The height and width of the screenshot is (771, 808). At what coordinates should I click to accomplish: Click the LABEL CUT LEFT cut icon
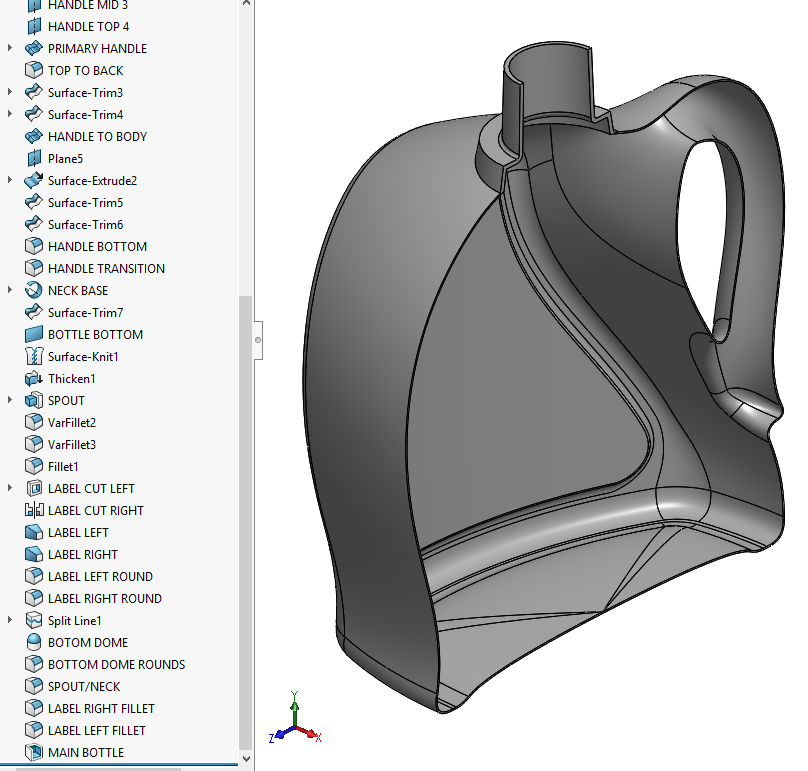tap(33, 489)
